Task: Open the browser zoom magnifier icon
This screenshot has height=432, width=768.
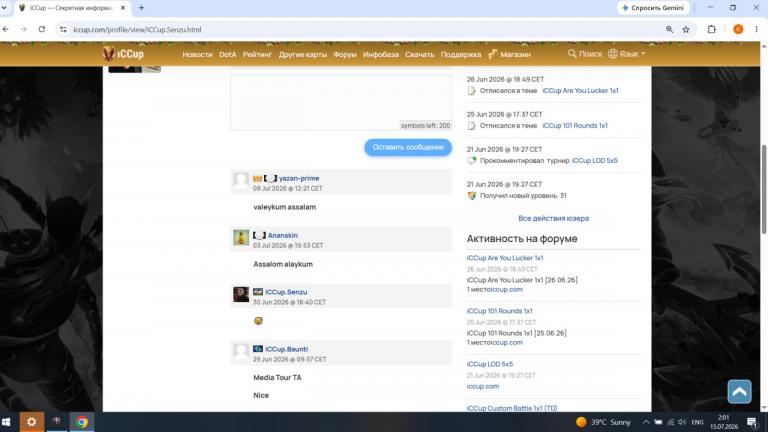Action: tap(670, 29)
